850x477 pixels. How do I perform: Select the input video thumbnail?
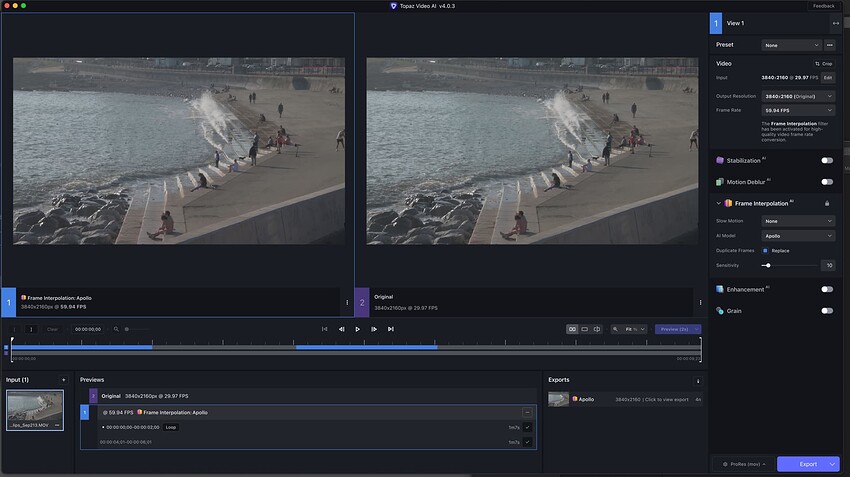pos(34,405)
